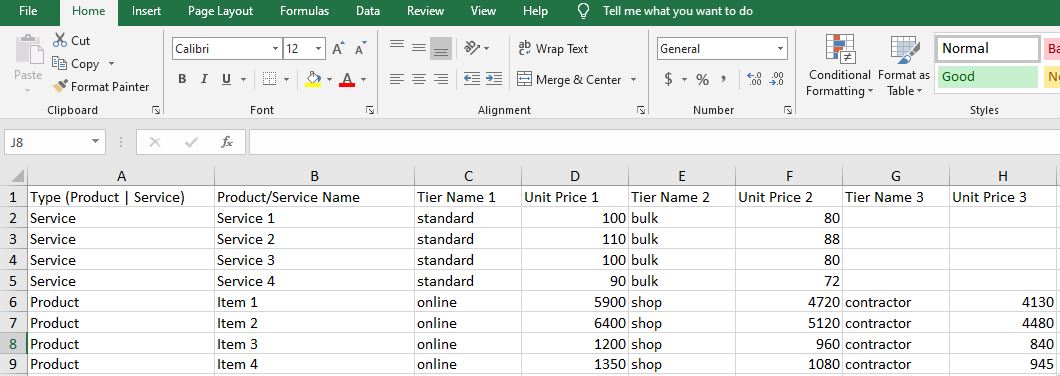The width and height of the screenshot is (1060, 376).
Task: Launch Font settings dialog launcher
Action: (370, 110)
